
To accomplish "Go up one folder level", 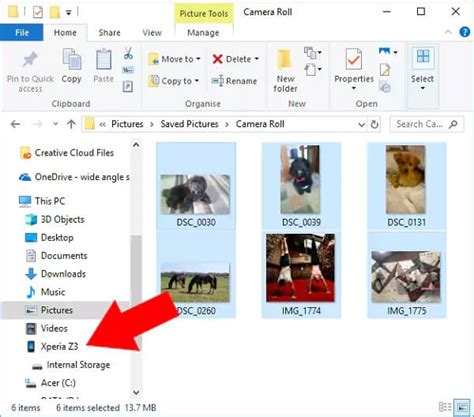I will pos(71,124).
